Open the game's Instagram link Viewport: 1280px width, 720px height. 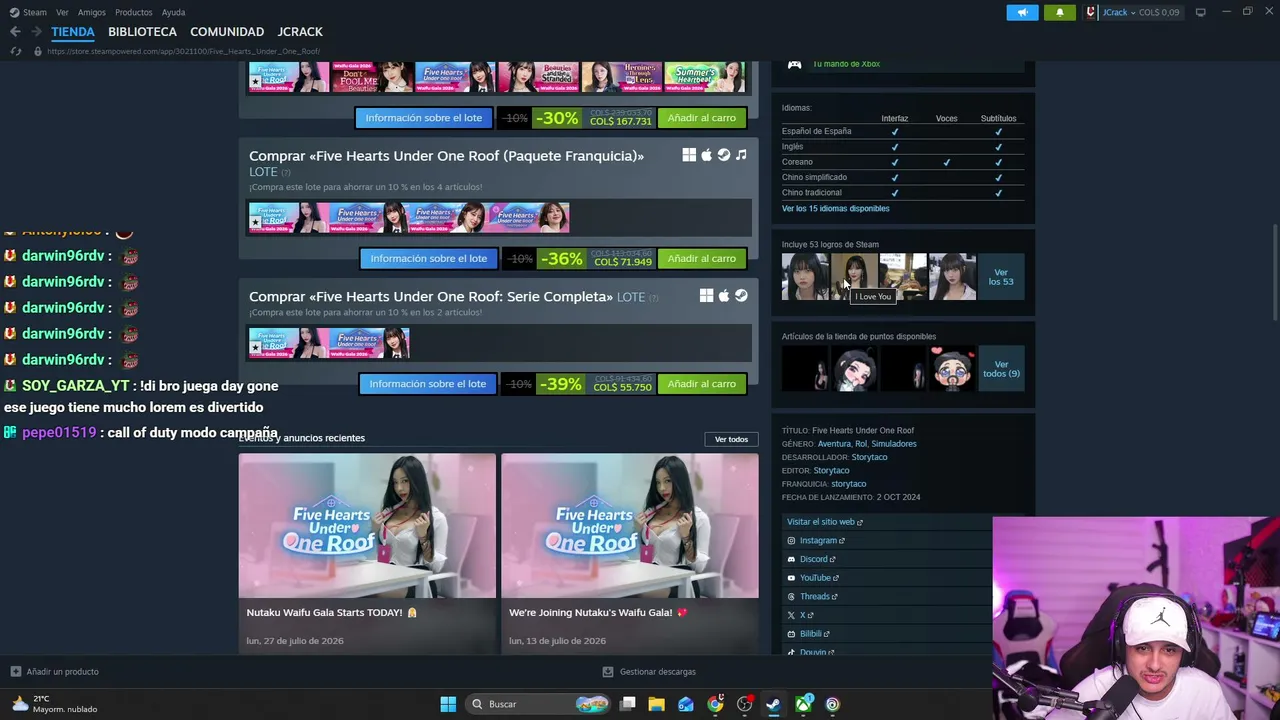pyautogui.click(x=821, y=541)
